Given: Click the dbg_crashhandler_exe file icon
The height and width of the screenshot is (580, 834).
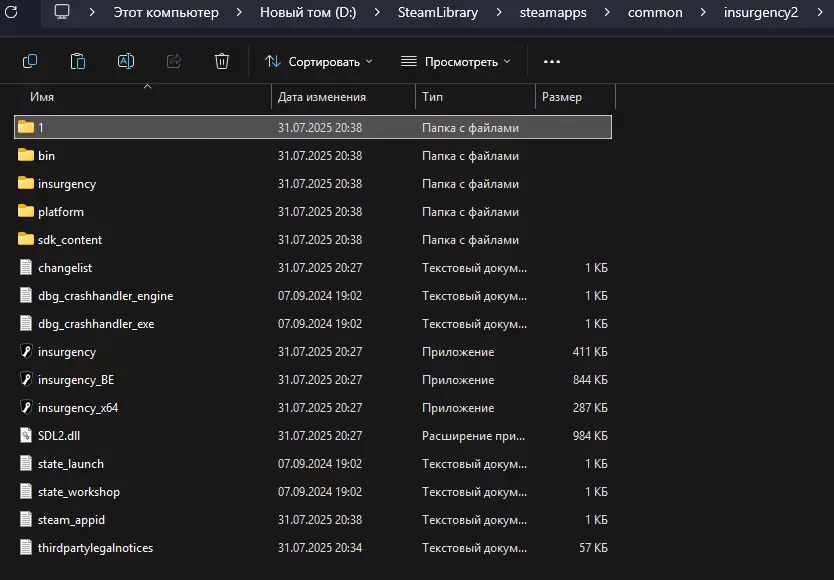Looking at the screenshot, I should [x=26, y=324].
